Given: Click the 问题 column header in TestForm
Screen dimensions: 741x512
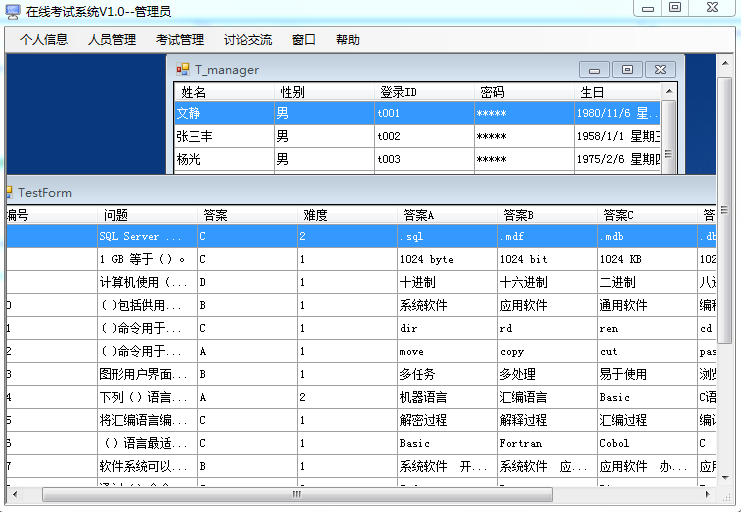Looking at the screenshot, I should click(147, 215).
